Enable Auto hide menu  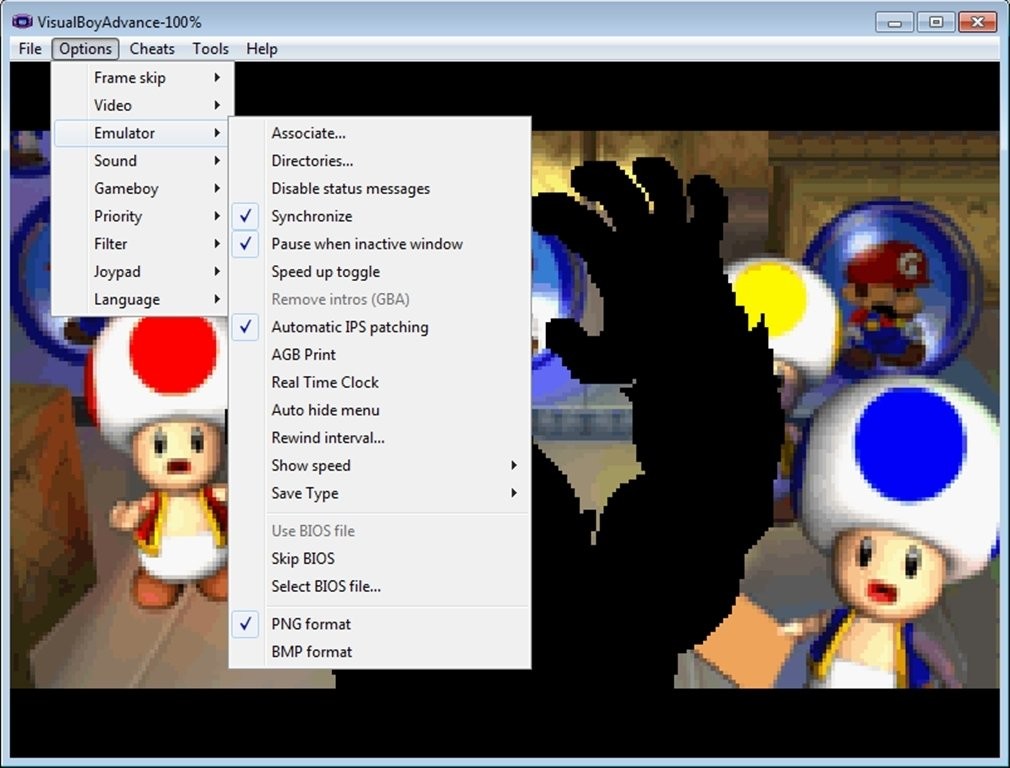380,410
